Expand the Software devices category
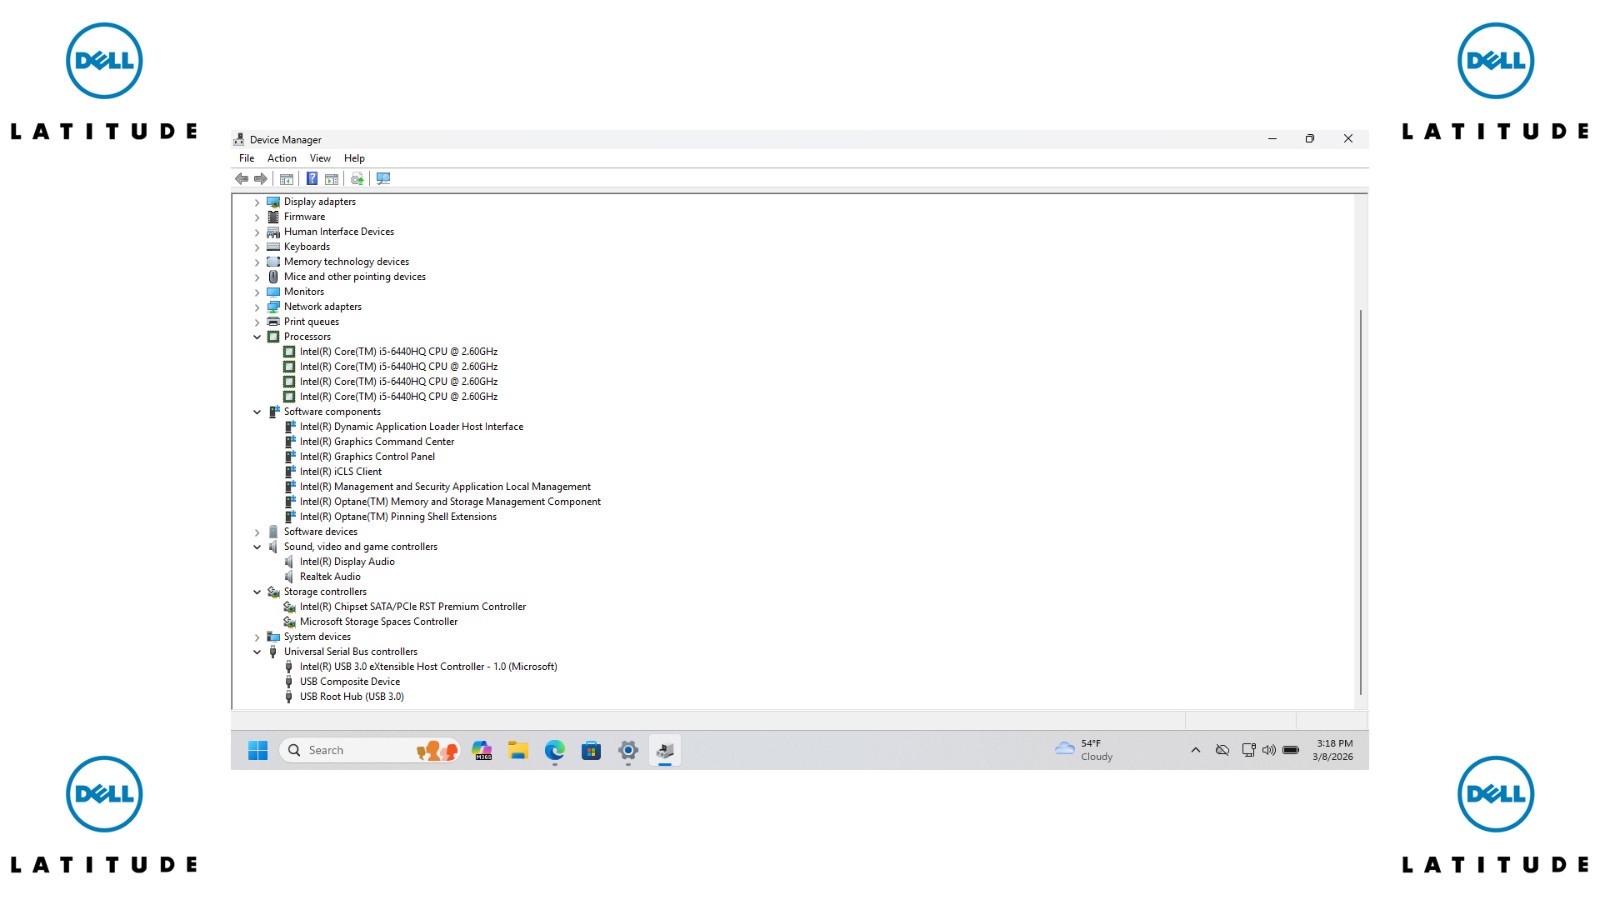 tap(257, 532)
